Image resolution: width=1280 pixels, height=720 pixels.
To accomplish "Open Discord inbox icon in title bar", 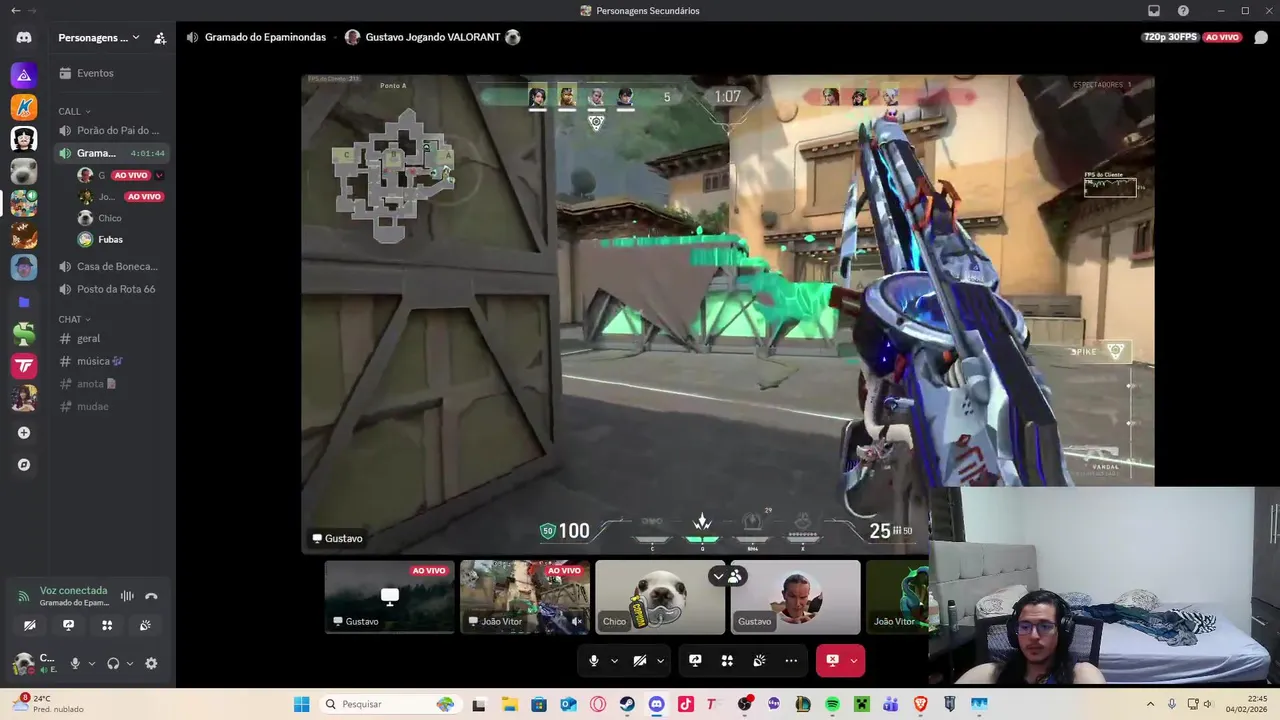I will (1154, 11).
